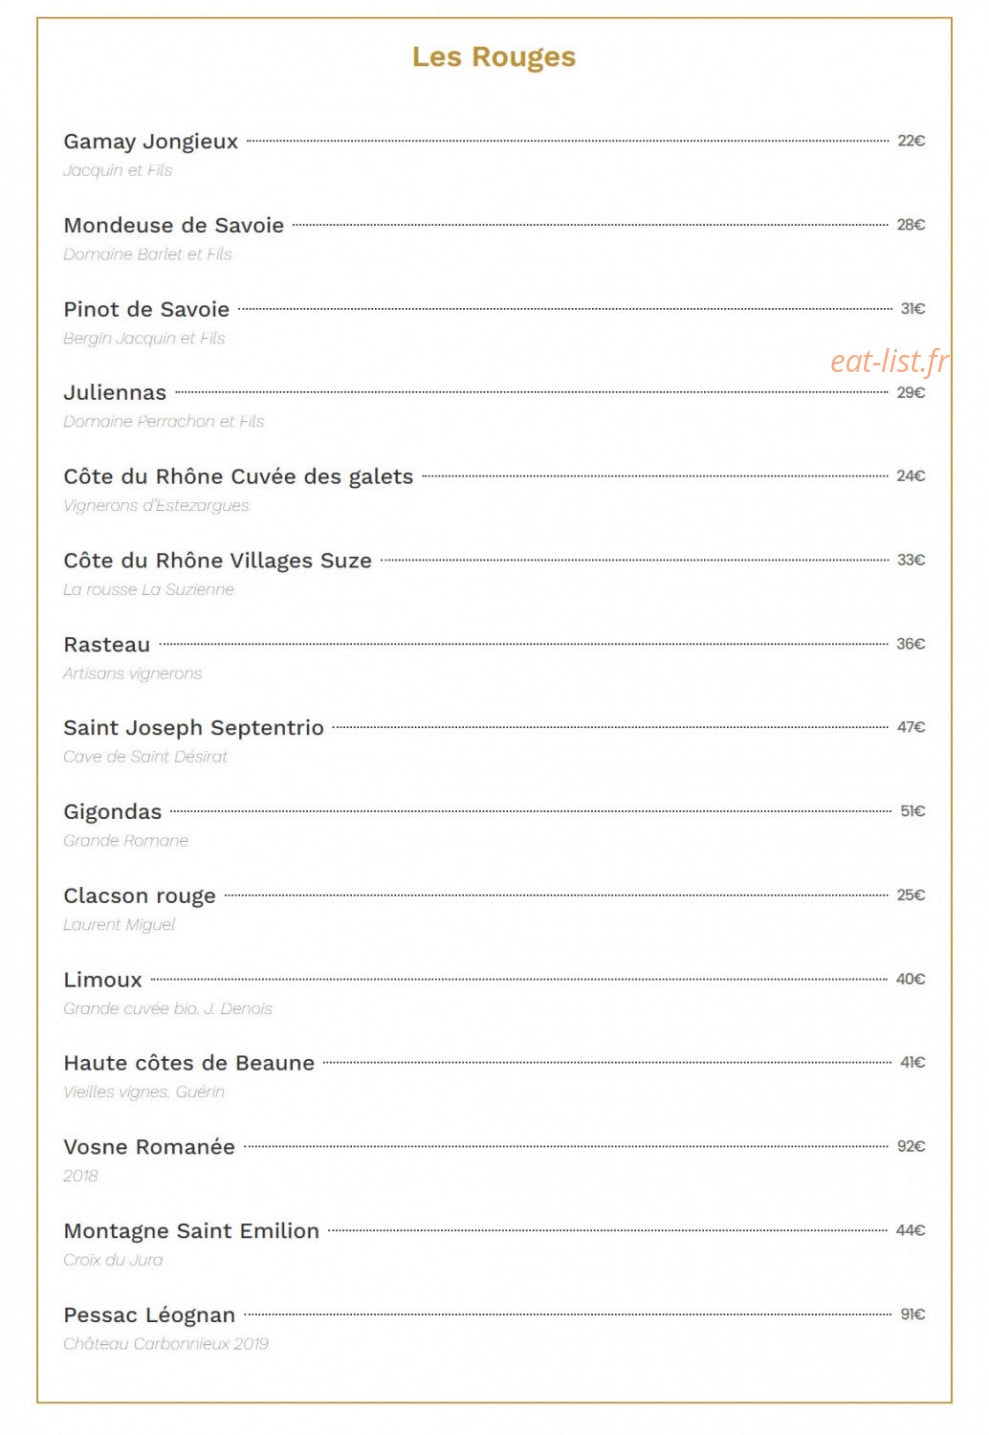Open the eat-list.fr watermark link
Viewport: 989px width, 1435px height.
(889, 361)
